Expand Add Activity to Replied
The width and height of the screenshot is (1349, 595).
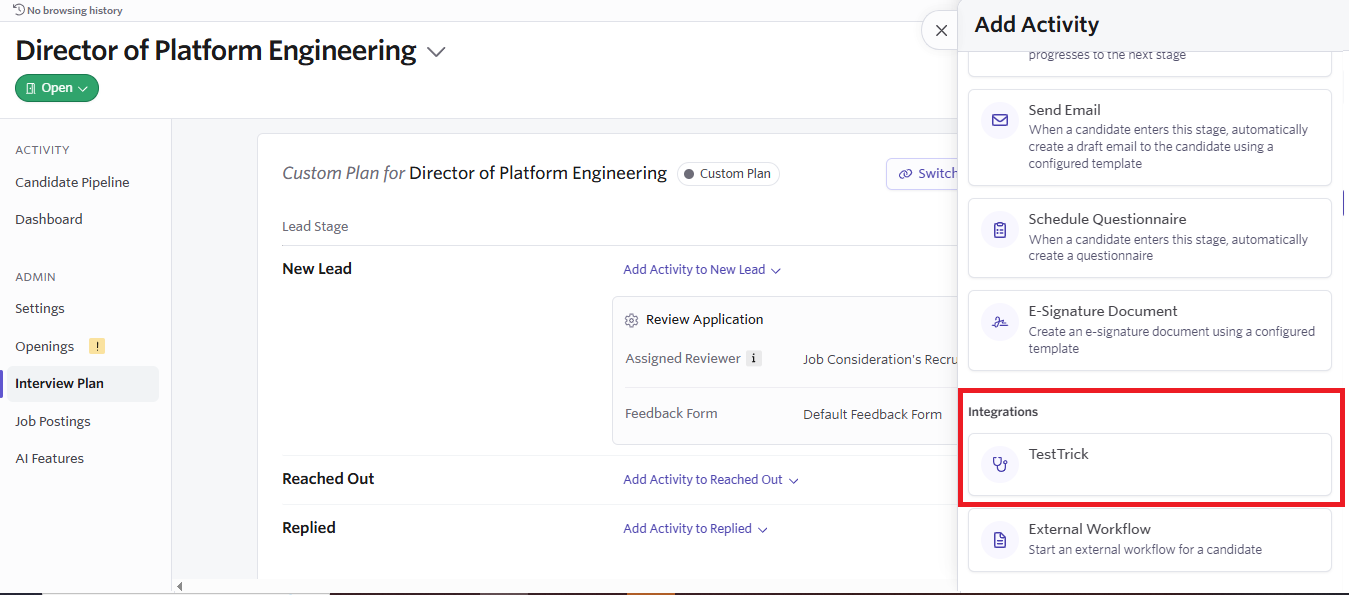(695, 529)
